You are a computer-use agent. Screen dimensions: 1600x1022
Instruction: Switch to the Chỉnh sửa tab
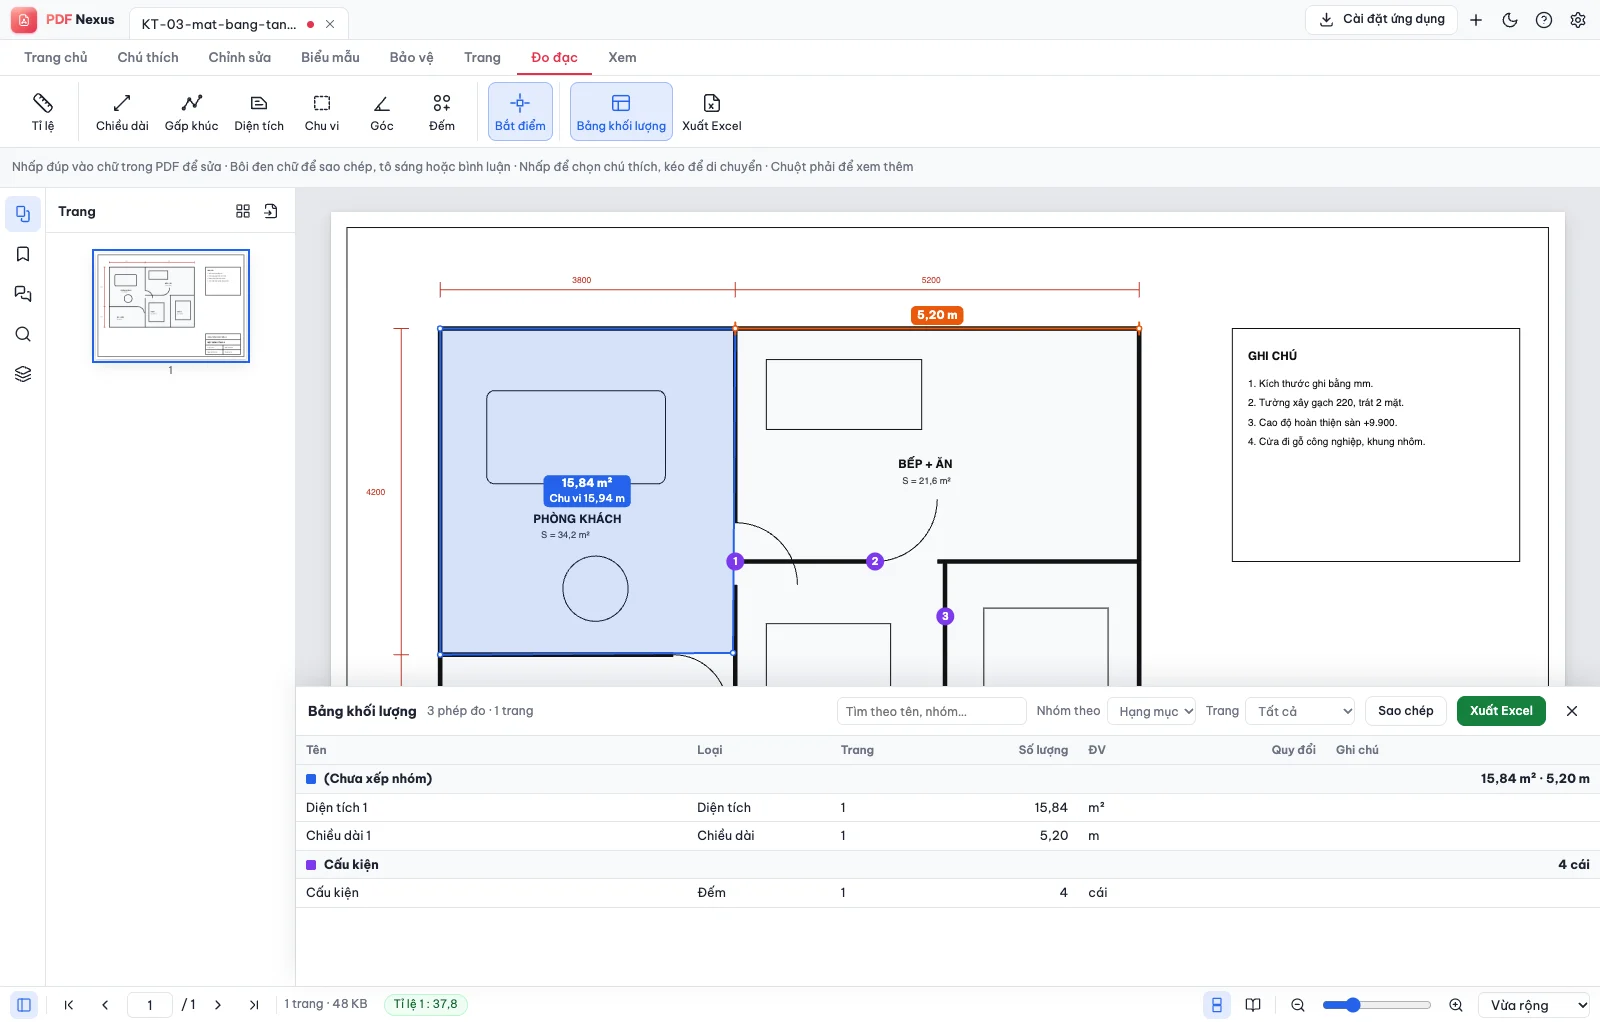click(240, 57)
